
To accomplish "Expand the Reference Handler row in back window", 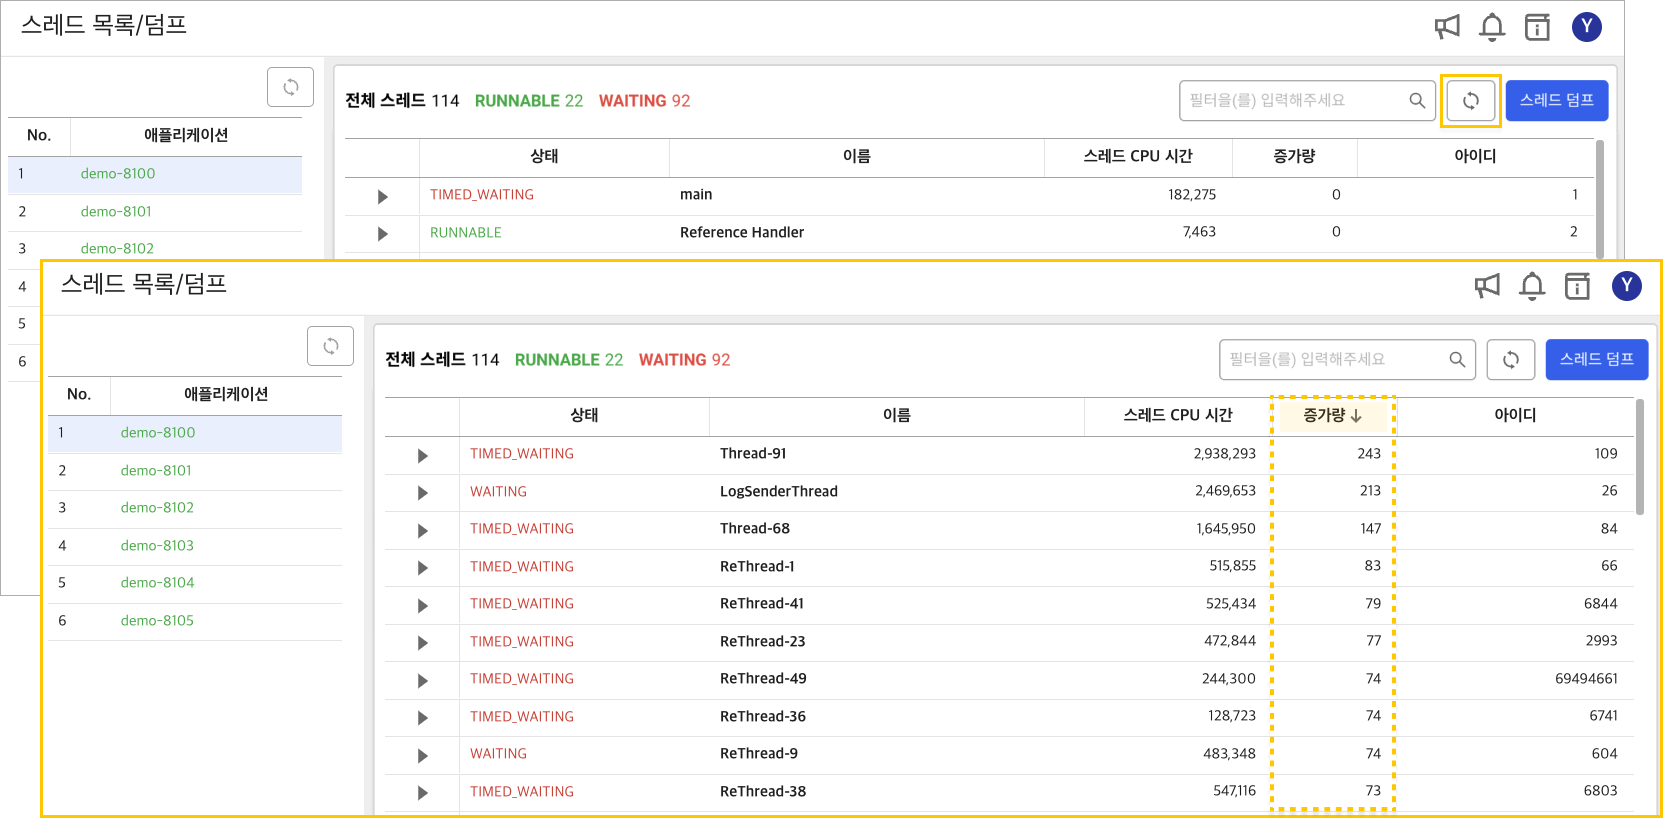I will [383, 234].
